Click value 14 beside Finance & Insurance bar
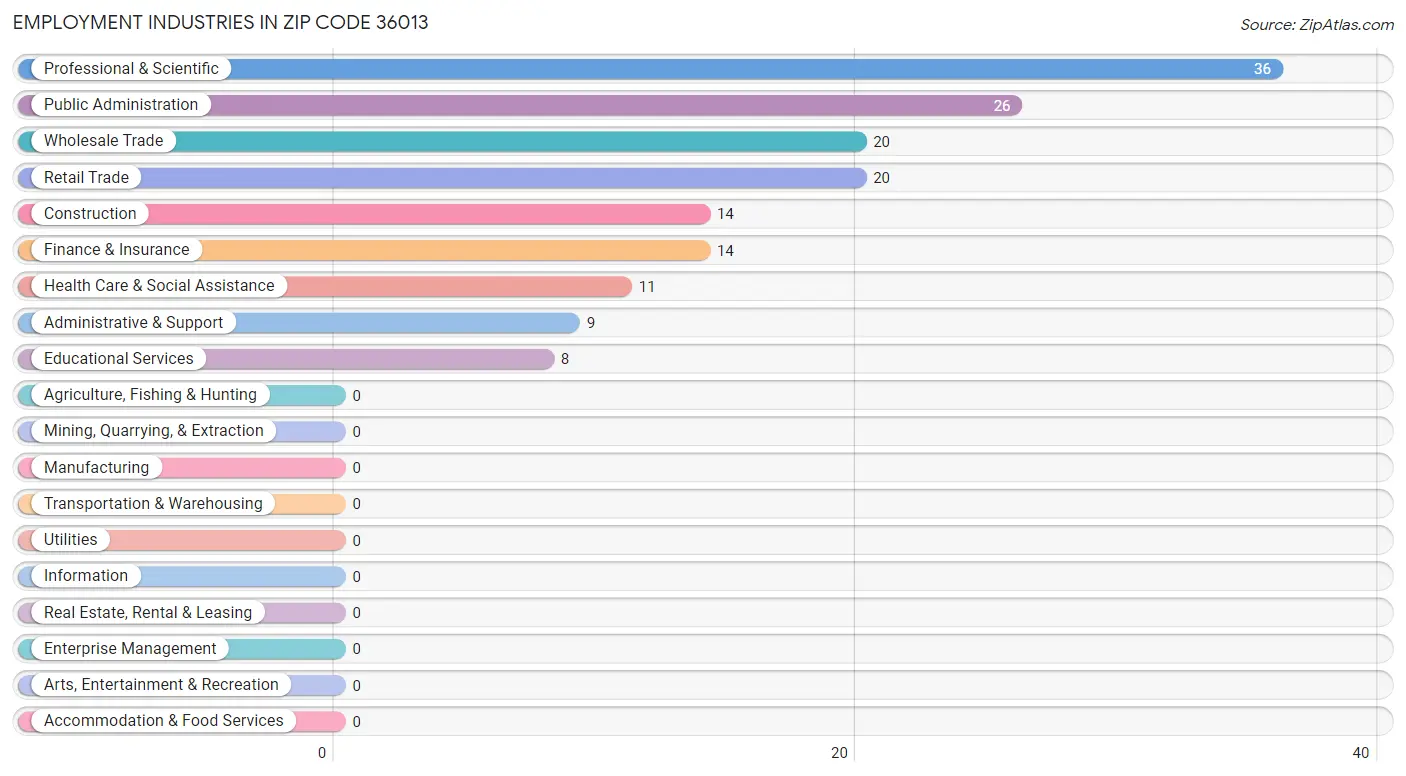The width and height of the screenshot is (1406, 776). pyautogui.click(x=725, y=251)
